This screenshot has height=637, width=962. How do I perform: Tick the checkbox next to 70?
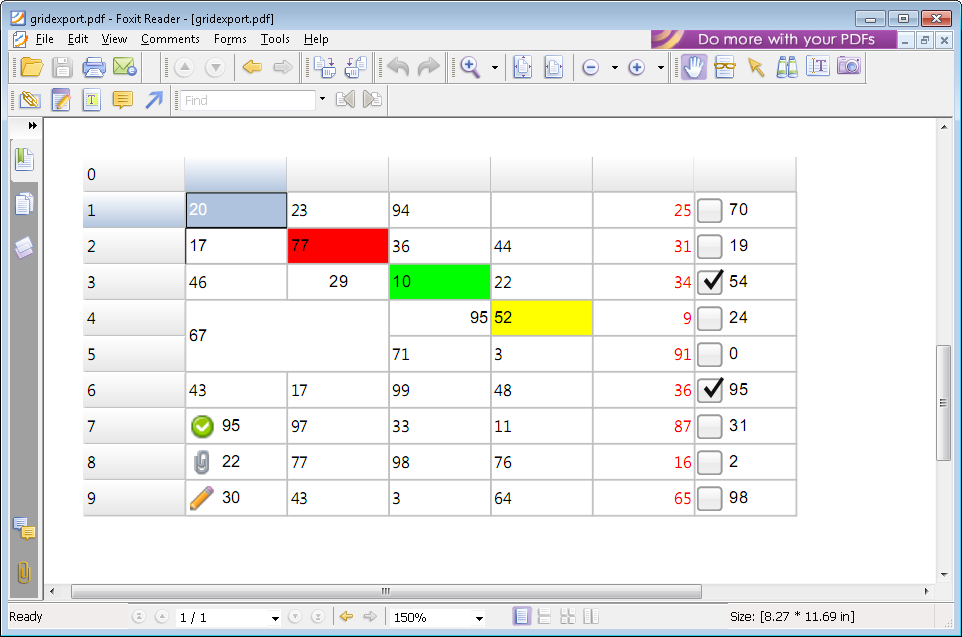[709, 210]
